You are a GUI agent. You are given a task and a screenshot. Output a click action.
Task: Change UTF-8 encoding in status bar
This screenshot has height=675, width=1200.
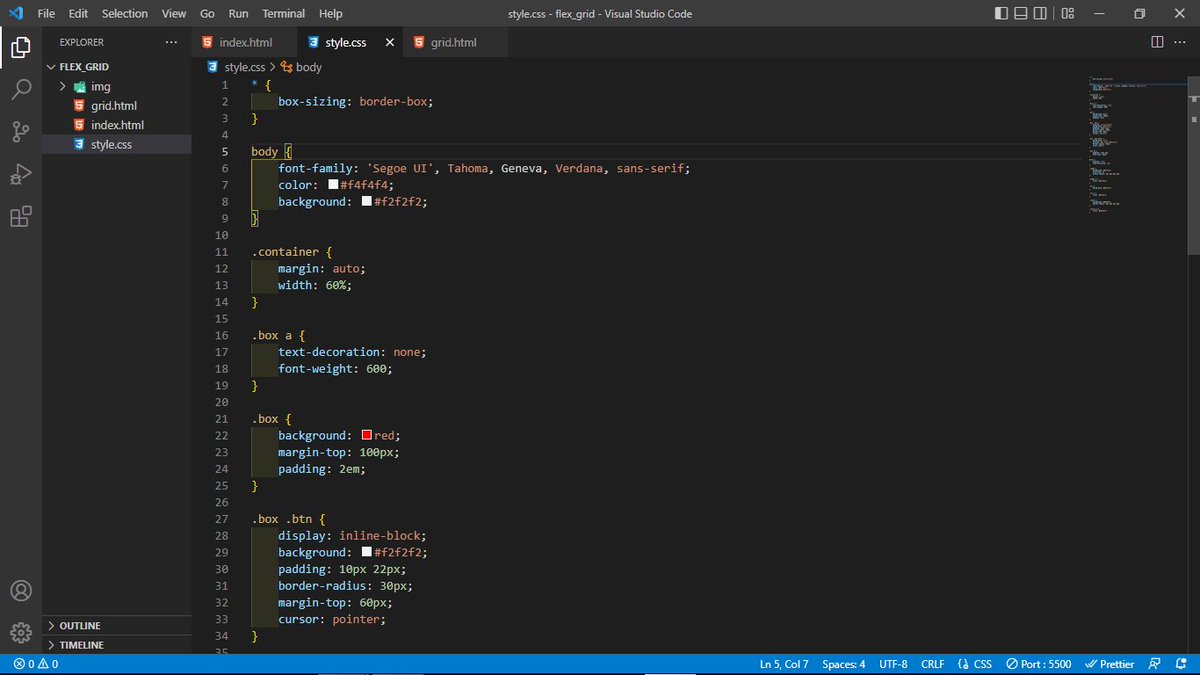click(x=893, y=664)
